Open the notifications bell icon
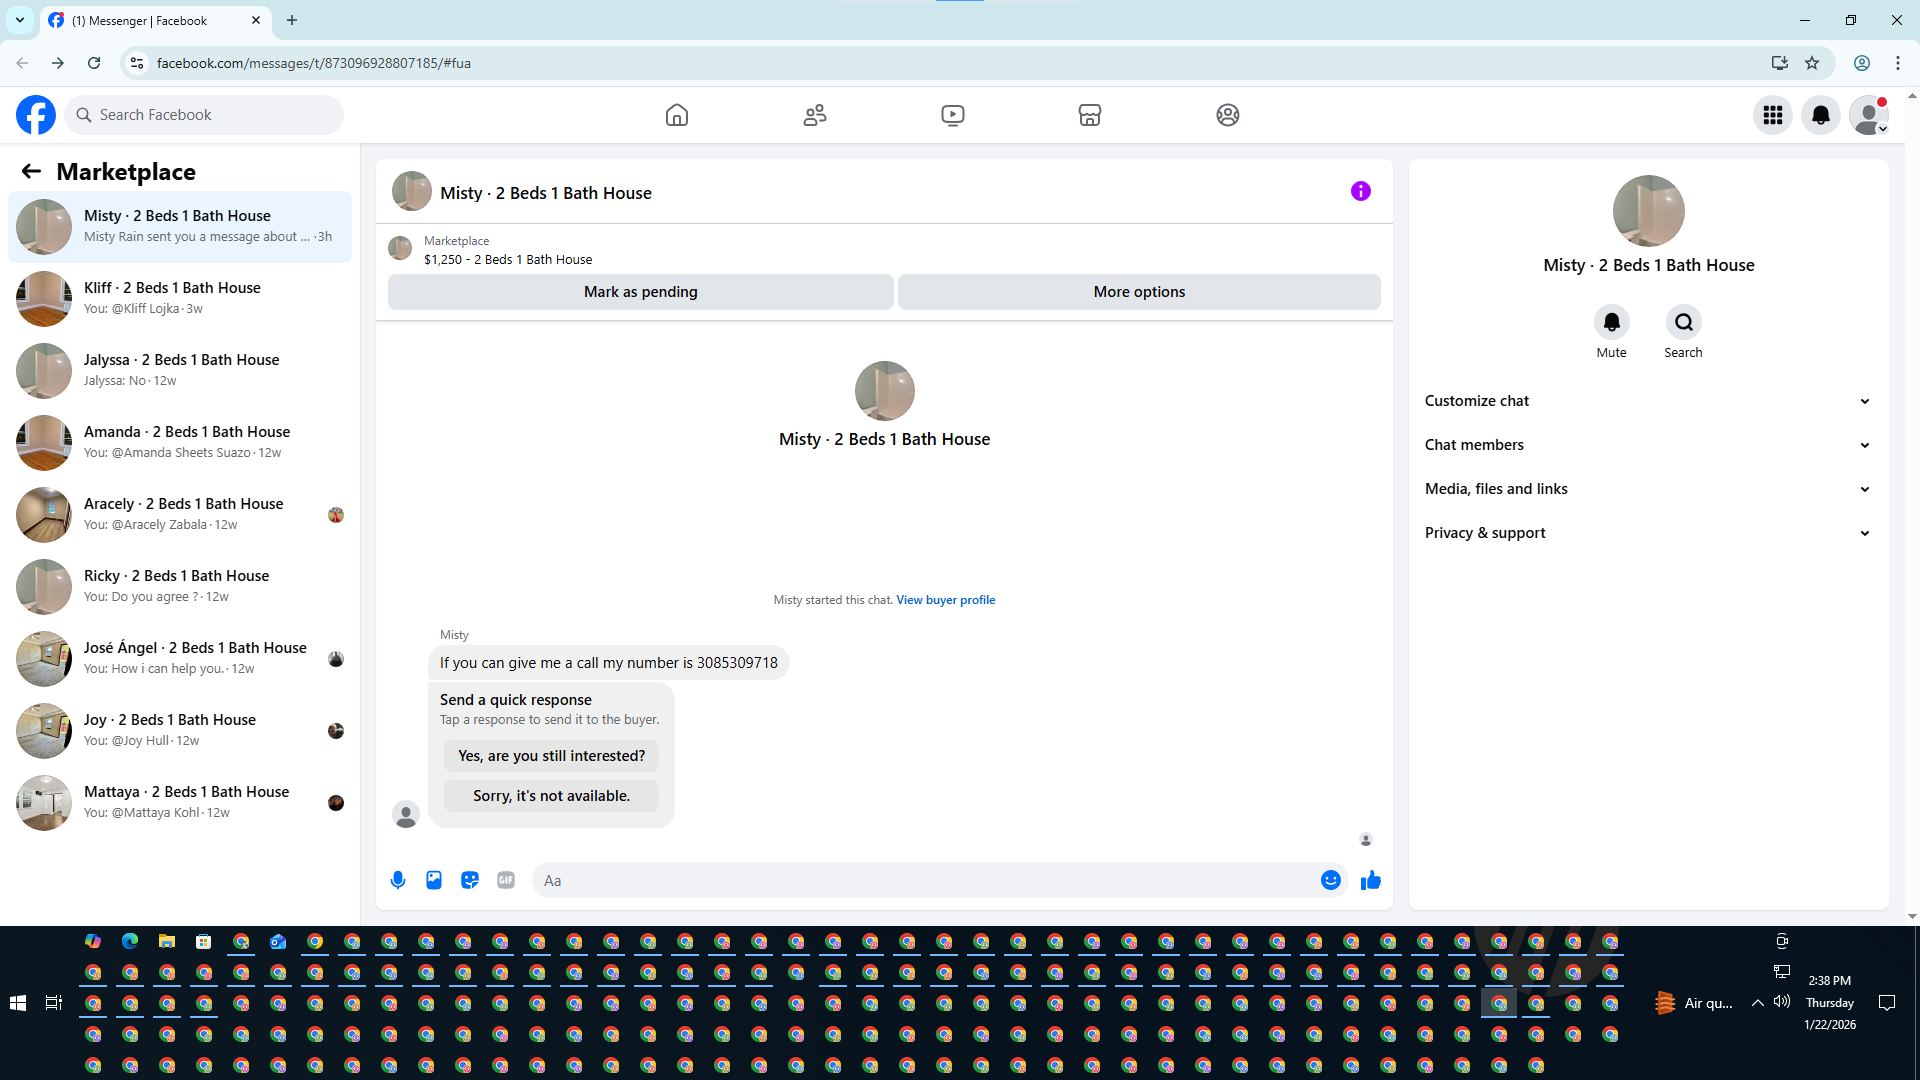 [x=1821, y=115]
